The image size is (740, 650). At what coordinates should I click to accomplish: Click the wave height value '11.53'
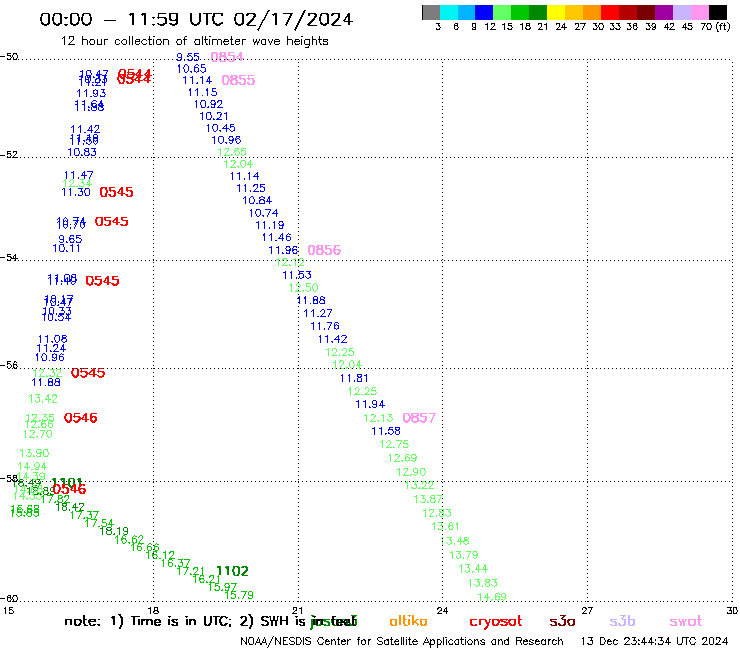(x=297, y=275)
